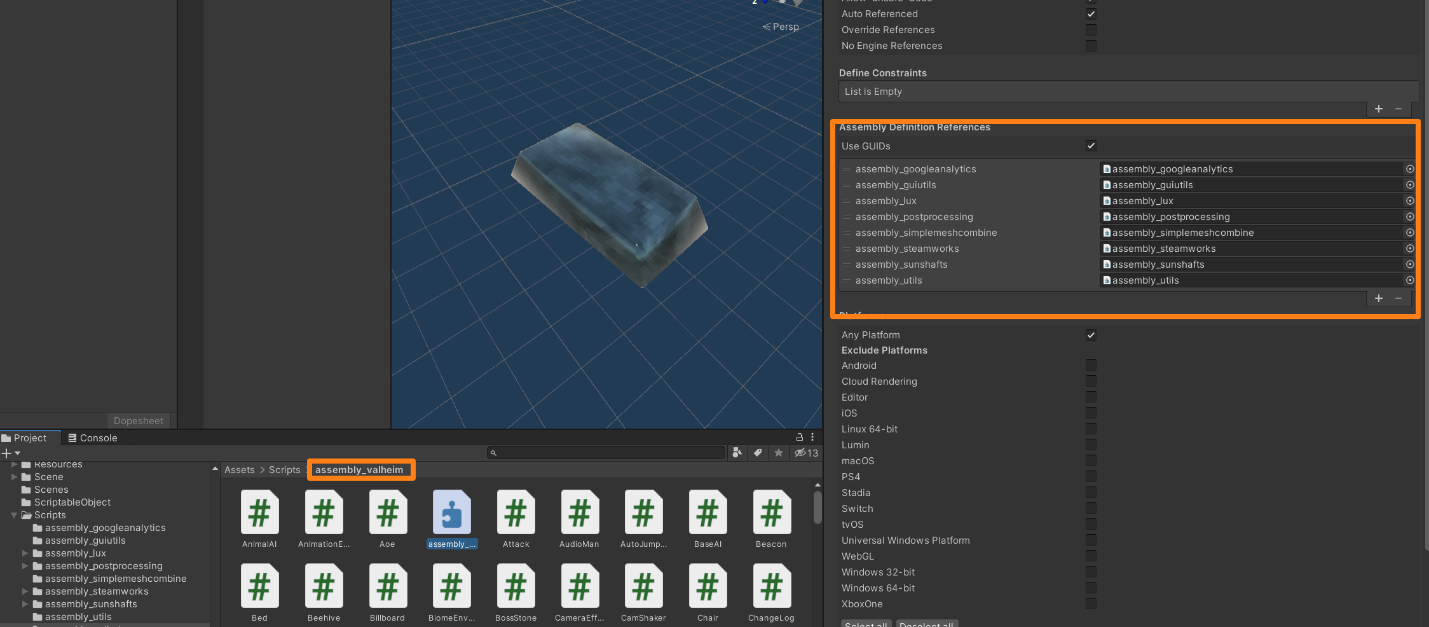Screen dimensions: 1429x627
Task: Select the Beehive script file
Action: (323, 593)
